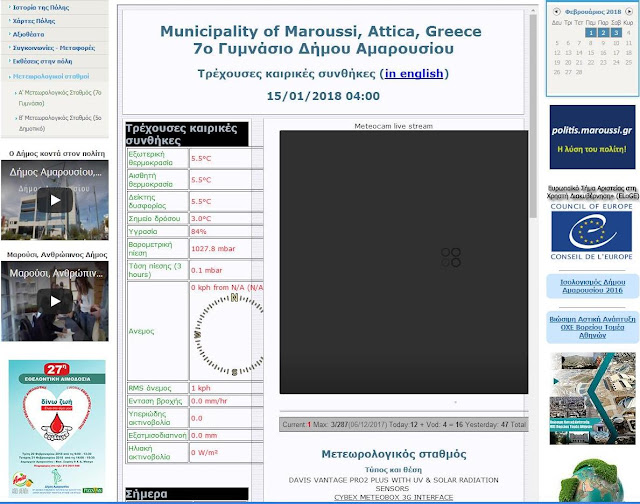Click the wind compass graphic

(229, 335)
